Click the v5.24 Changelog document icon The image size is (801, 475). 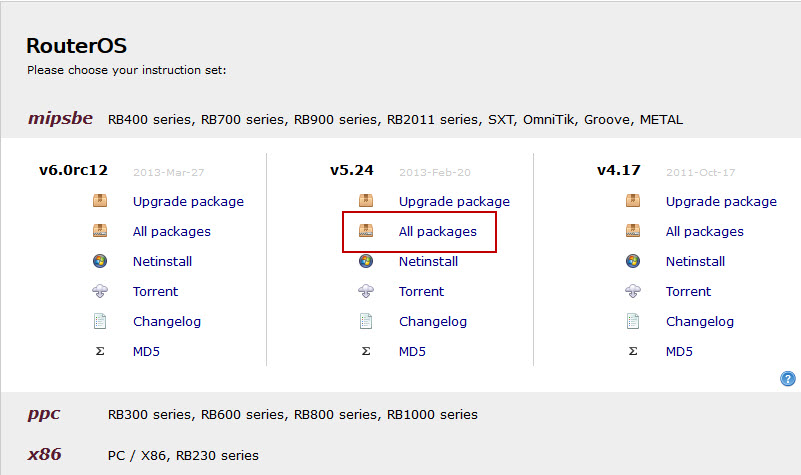click(366, 321)
